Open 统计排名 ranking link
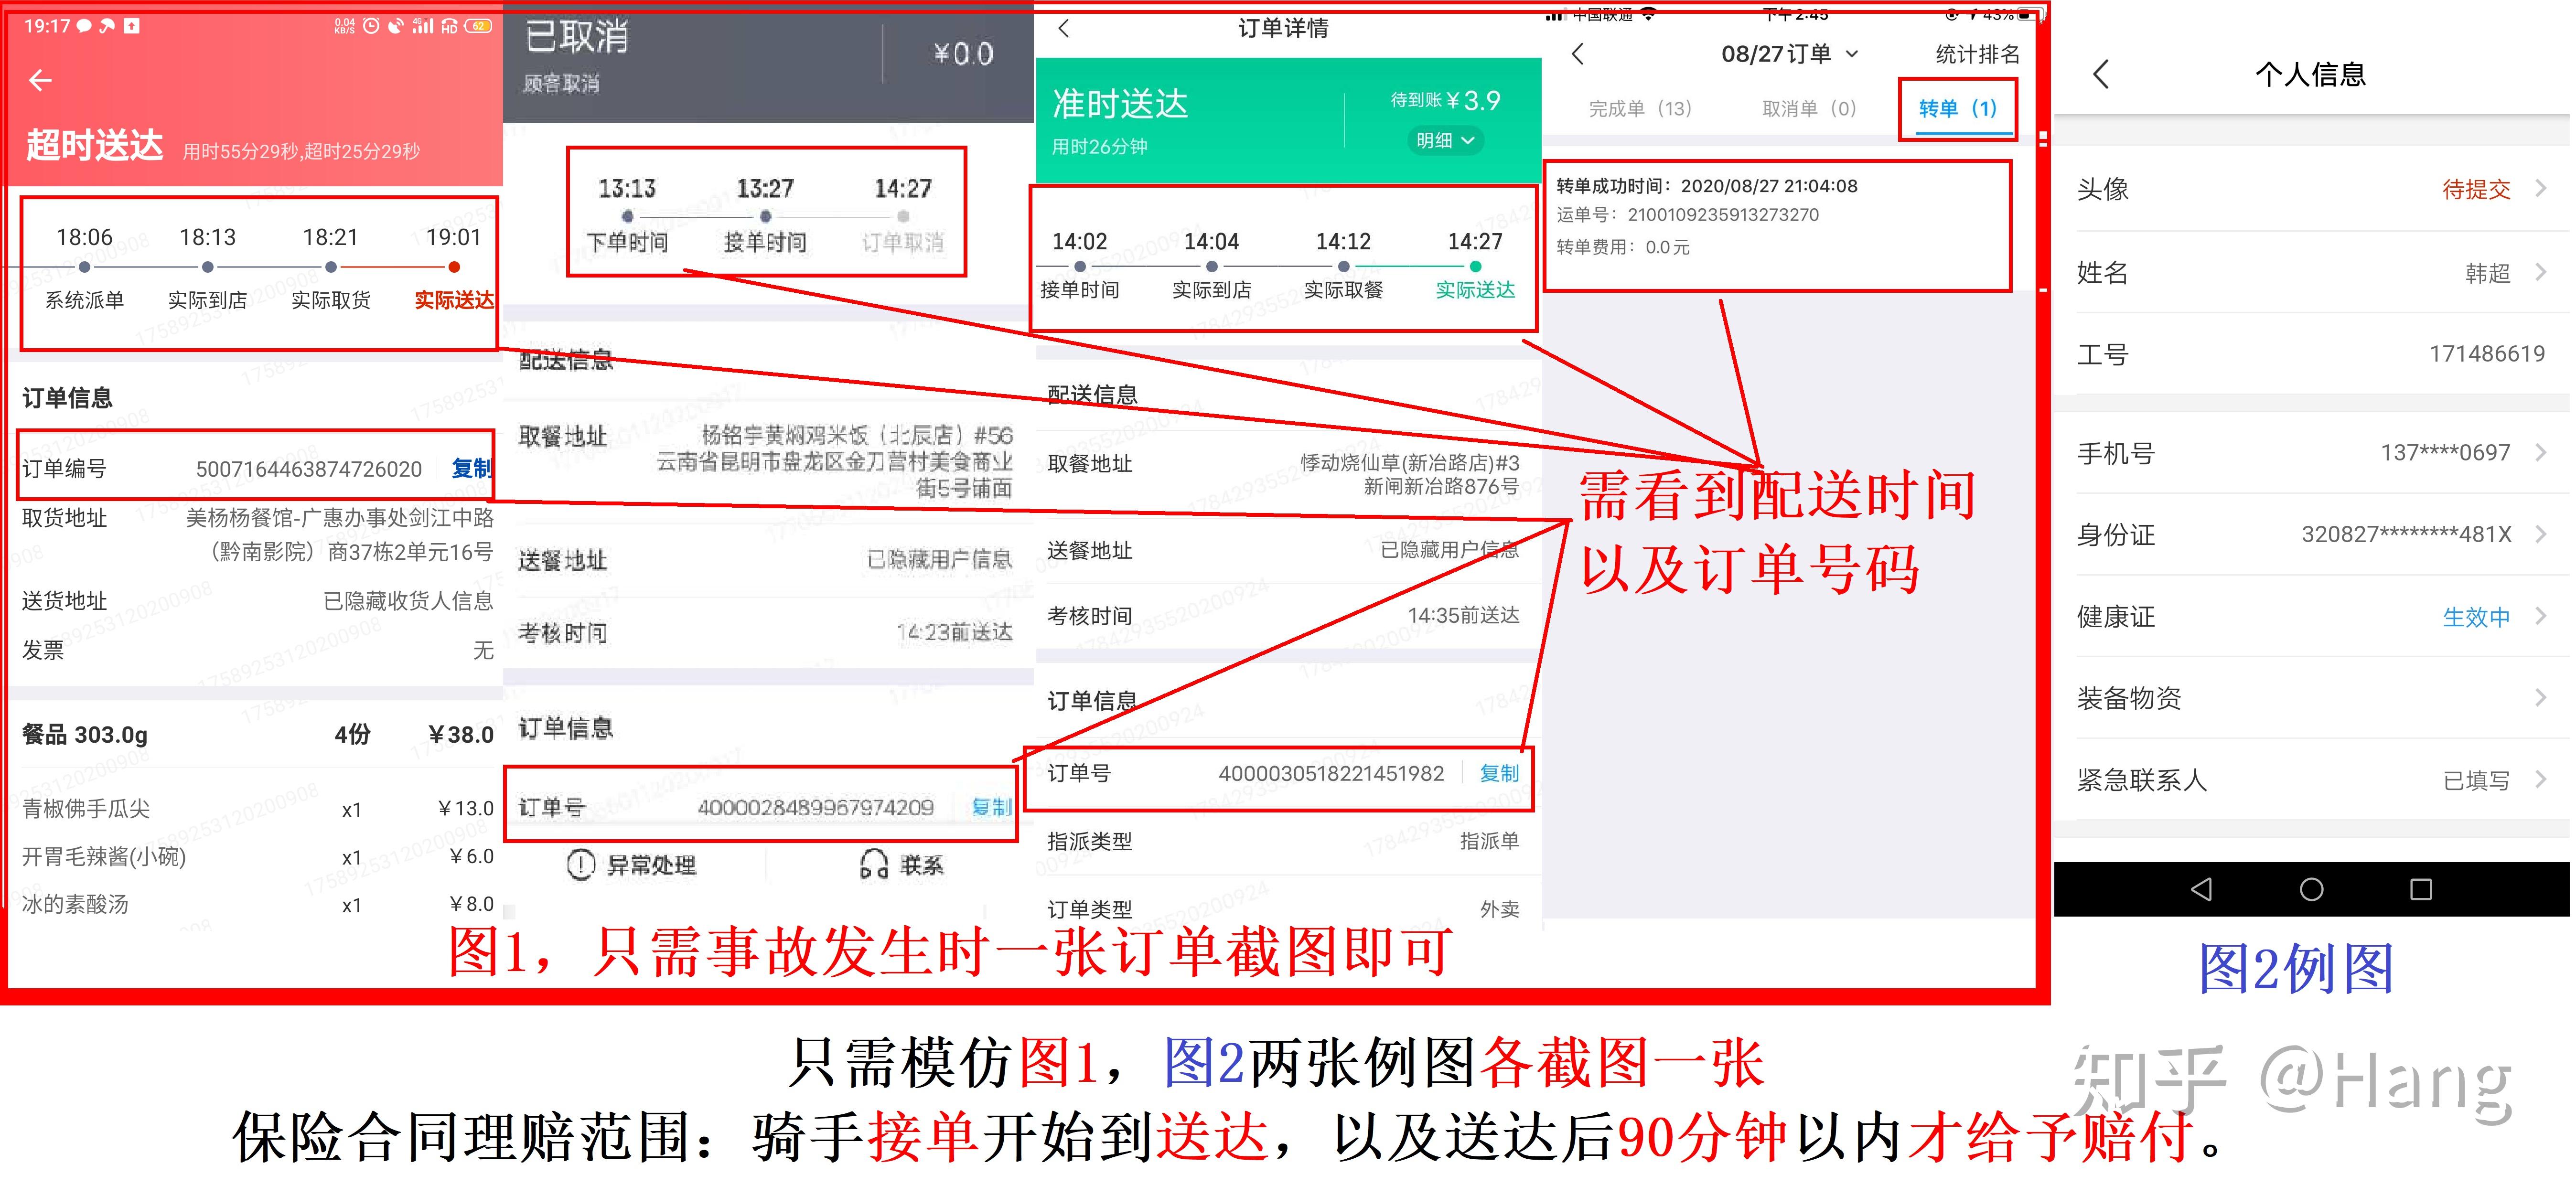The height and width of the screenshot is (1196, 2576). click(1977, 54)
